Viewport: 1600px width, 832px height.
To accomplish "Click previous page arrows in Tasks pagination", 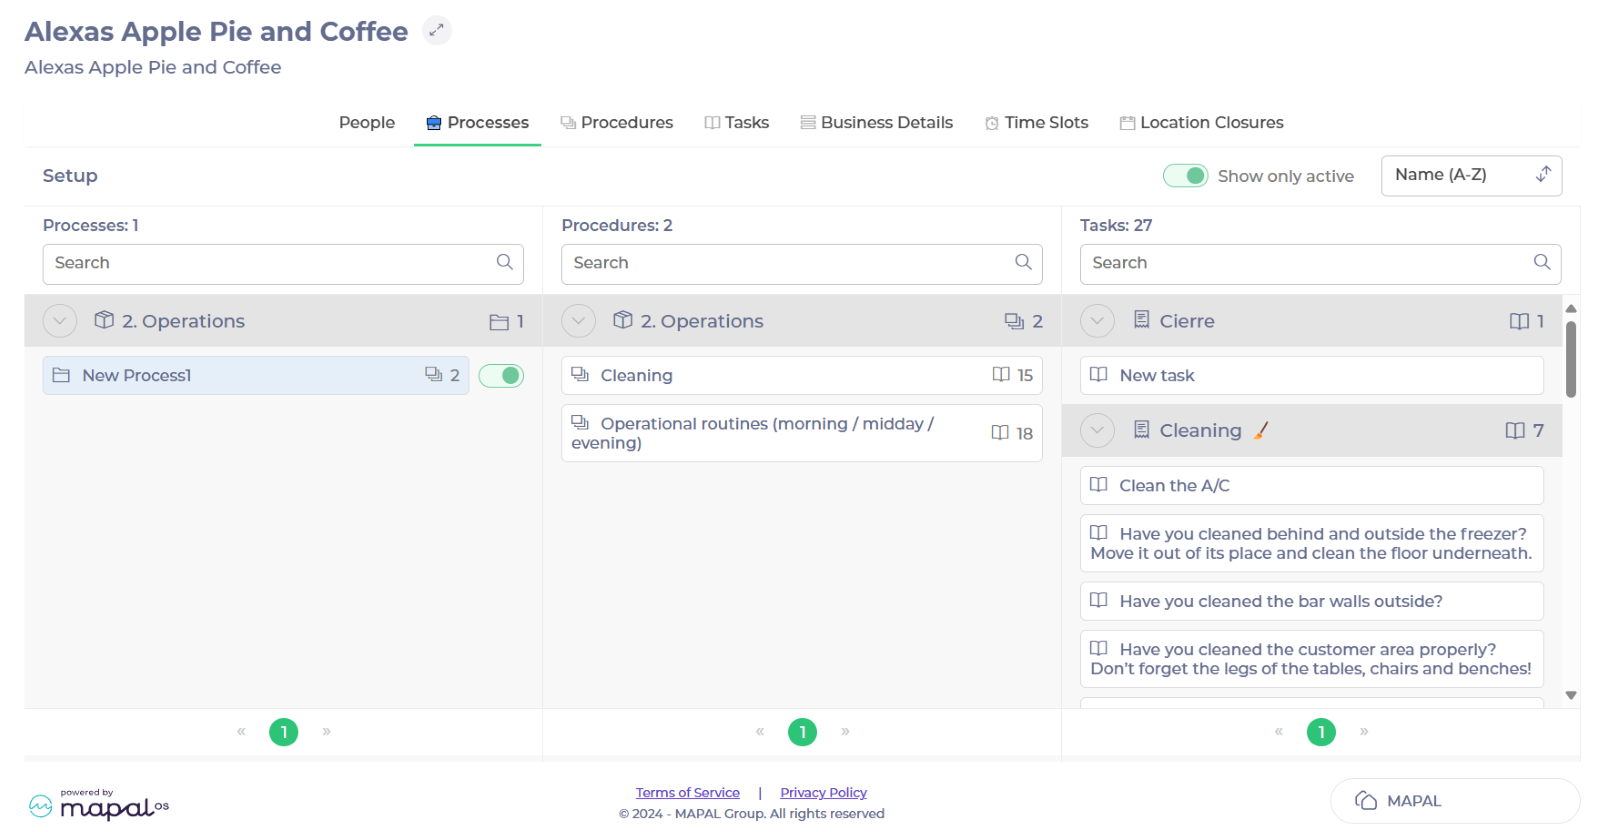I will (1278, 731).
